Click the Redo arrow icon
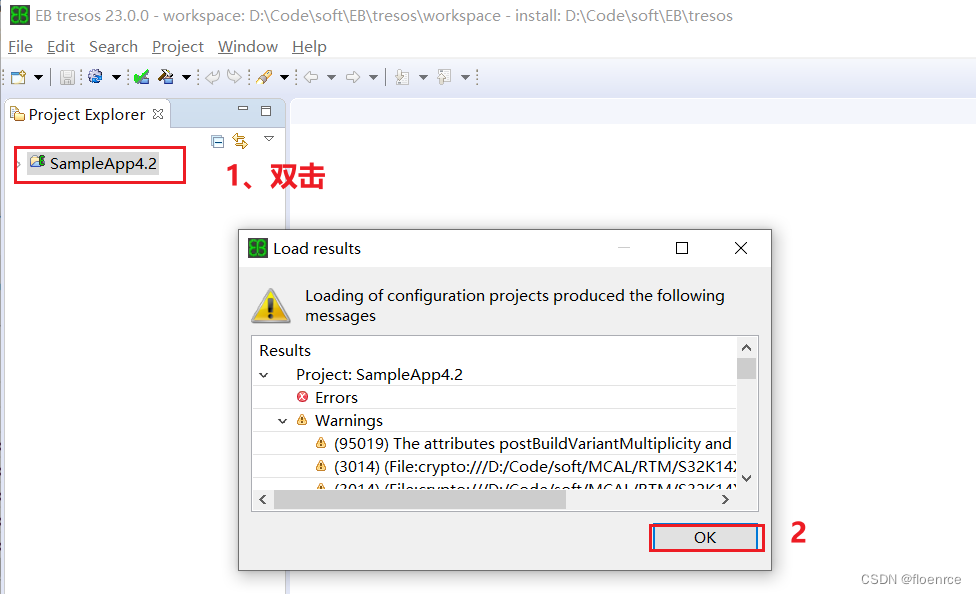The width and height of the screenshot is (976, 594). [x=234, y=77]
